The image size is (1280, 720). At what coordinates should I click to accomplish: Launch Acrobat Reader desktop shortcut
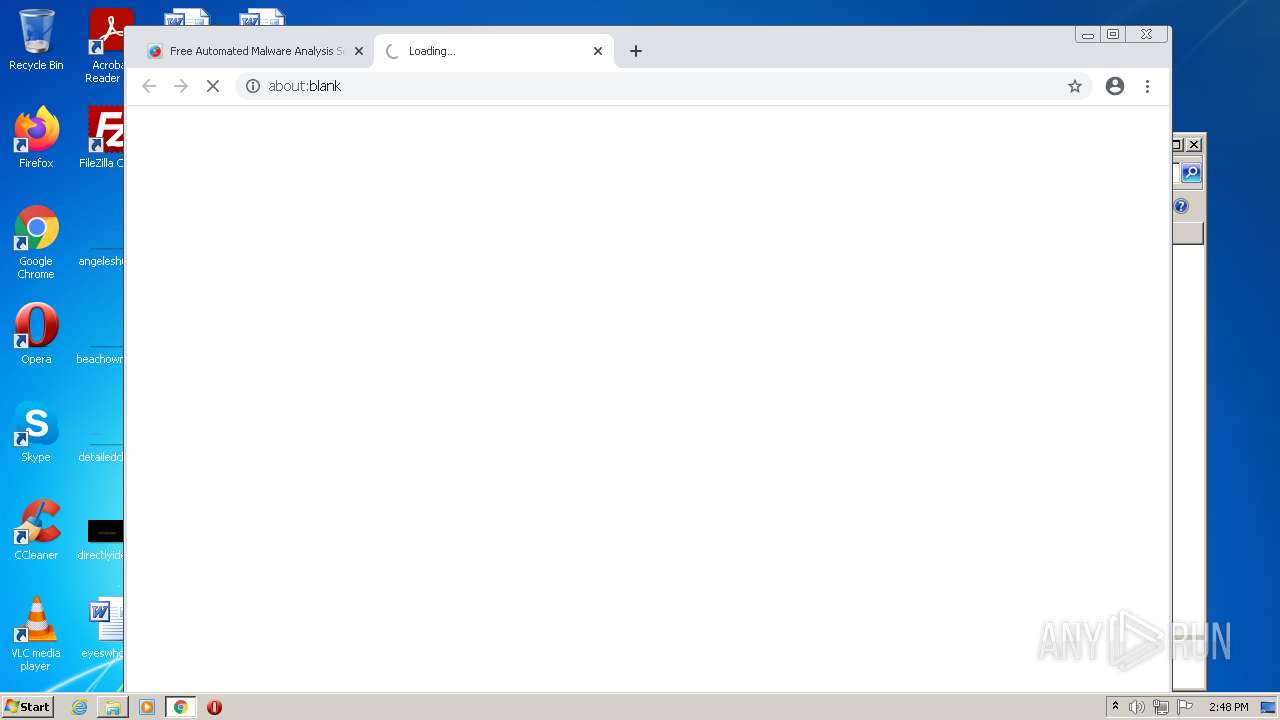click(105, 47)
